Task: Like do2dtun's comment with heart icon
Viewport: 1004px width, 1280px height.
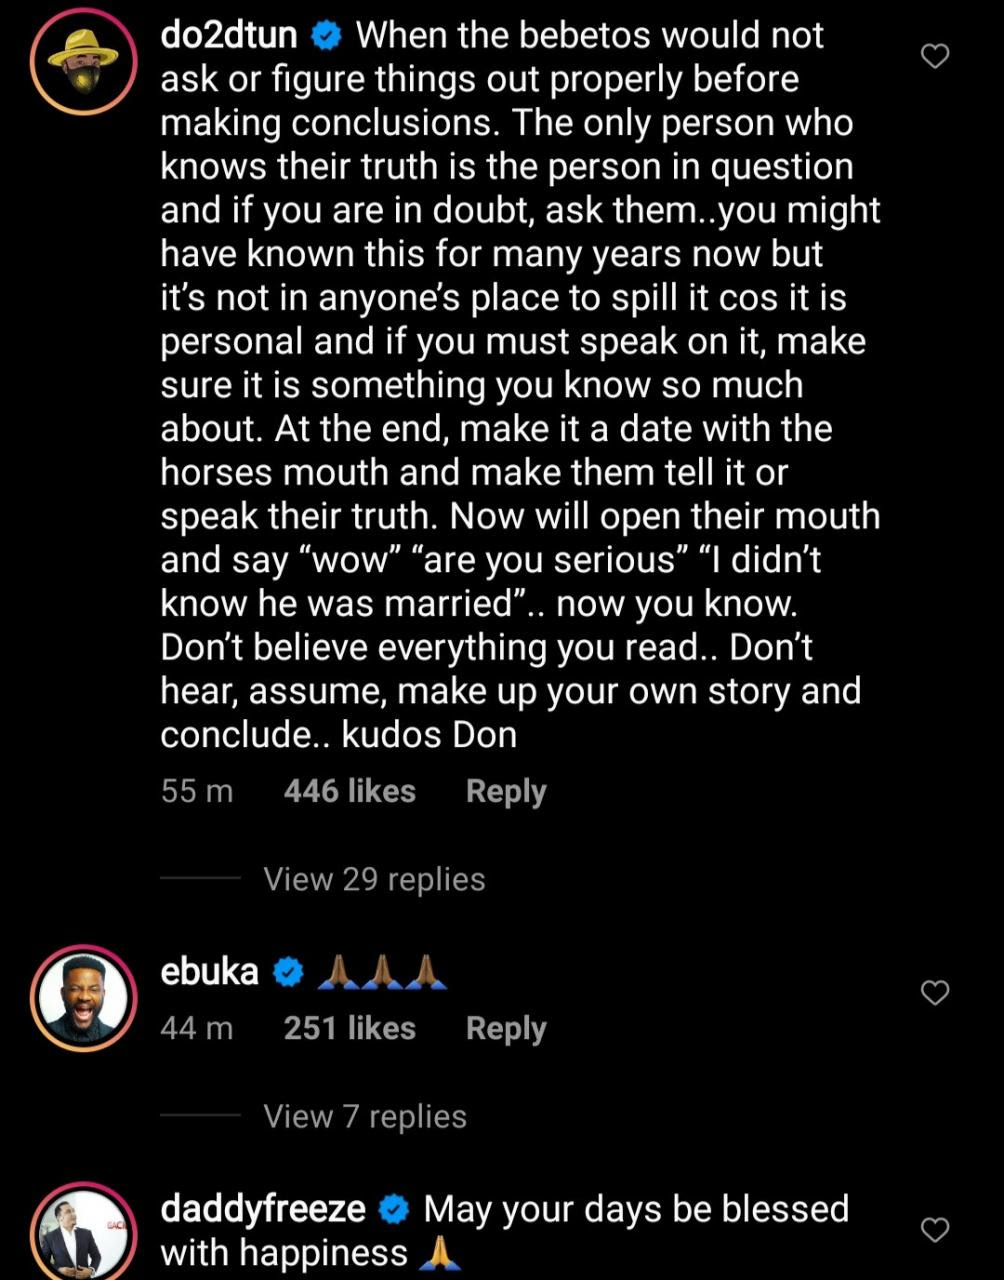Action: [934, 57]
